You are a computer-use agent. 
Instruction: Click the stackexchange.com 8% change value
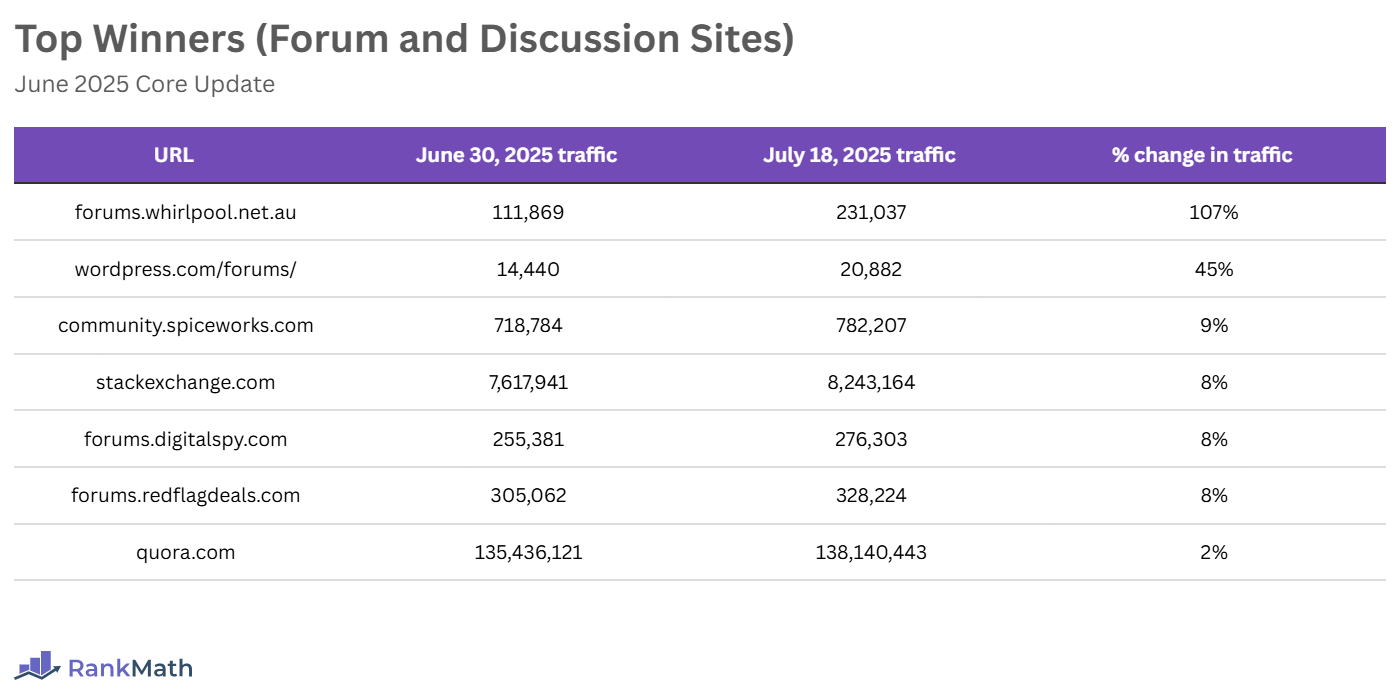pos(1214,382)
